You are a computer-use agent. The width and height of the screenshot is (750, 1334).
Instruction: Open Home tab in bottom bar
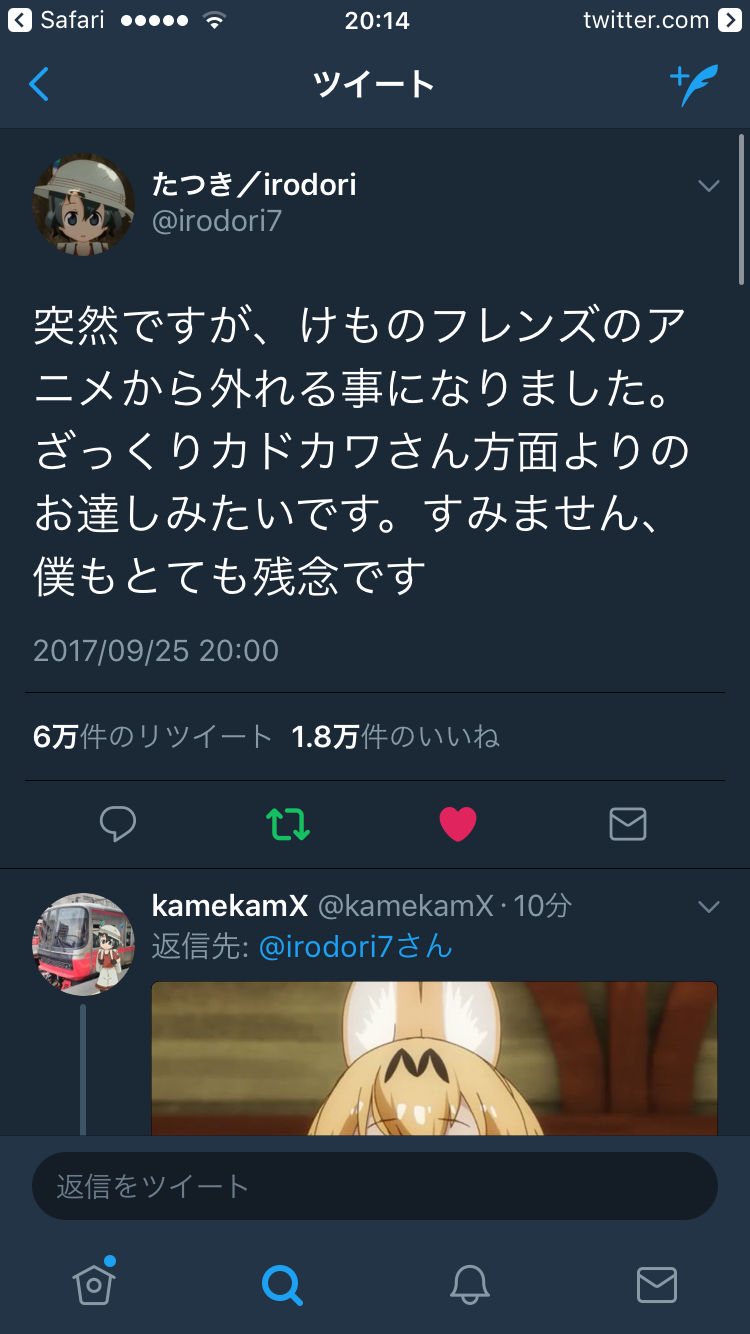(x=94, y=1282)
